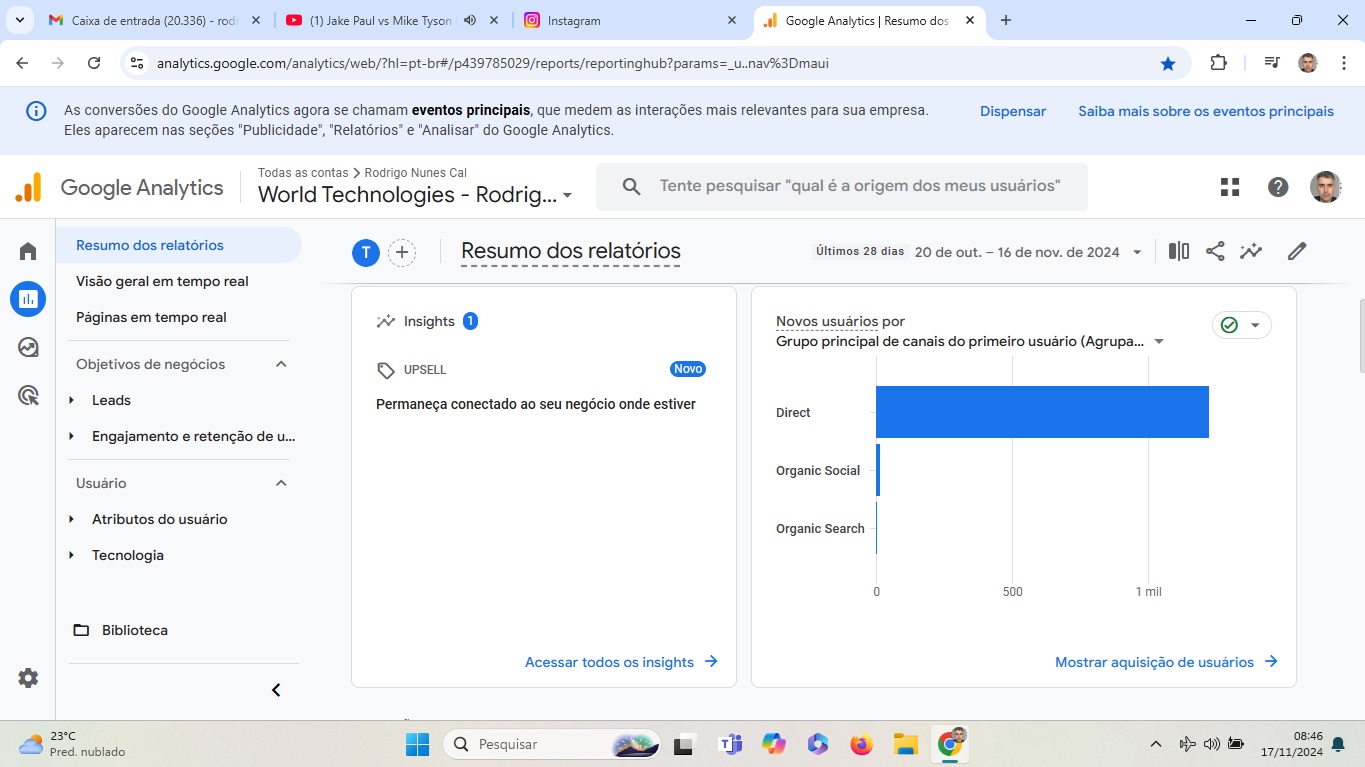
Task: Open Microsoft Teams from taskbar
Action: point(730,744)
